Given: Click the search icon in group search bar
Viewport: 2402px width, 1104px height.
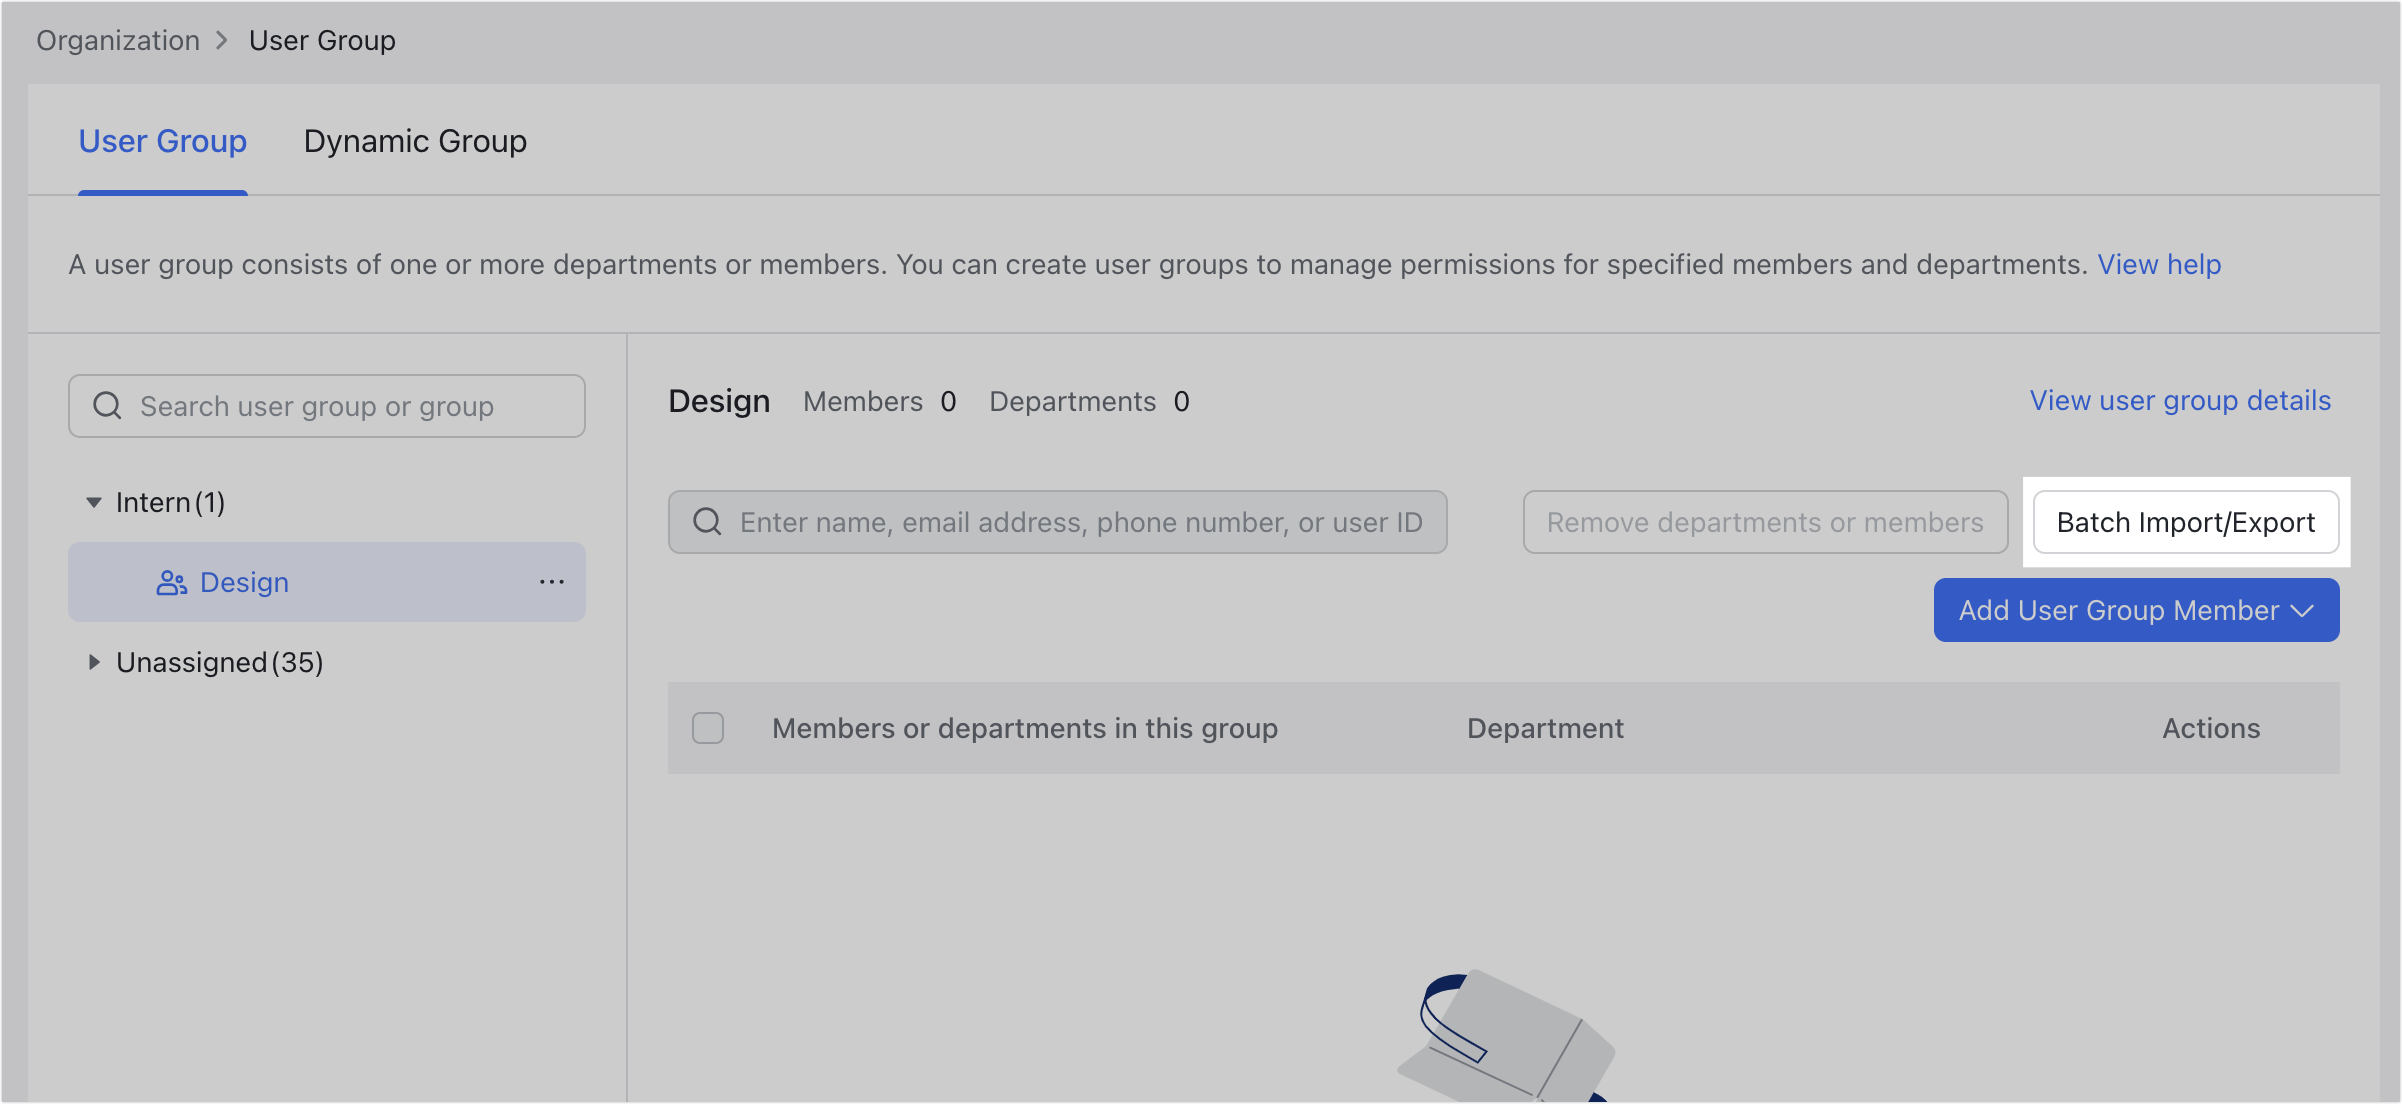Looking at the screenshot, I should (x=107, y=406).
